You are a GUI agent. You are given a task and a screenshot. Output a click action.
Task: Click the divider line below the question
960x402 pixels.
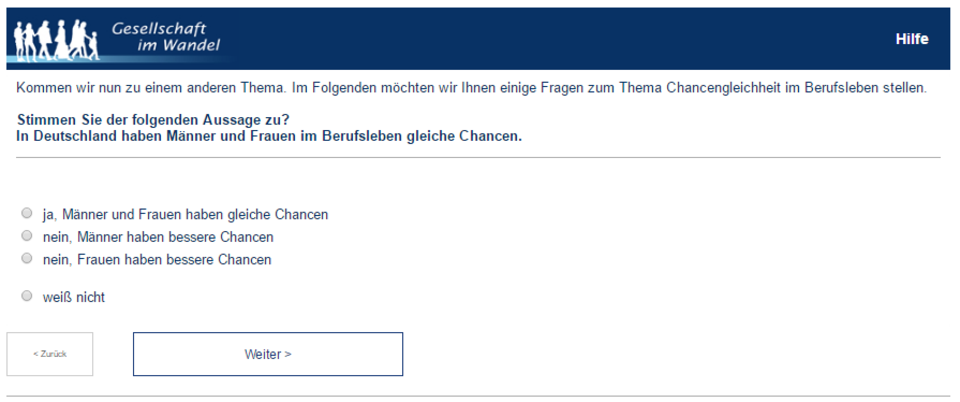[478, 157]
